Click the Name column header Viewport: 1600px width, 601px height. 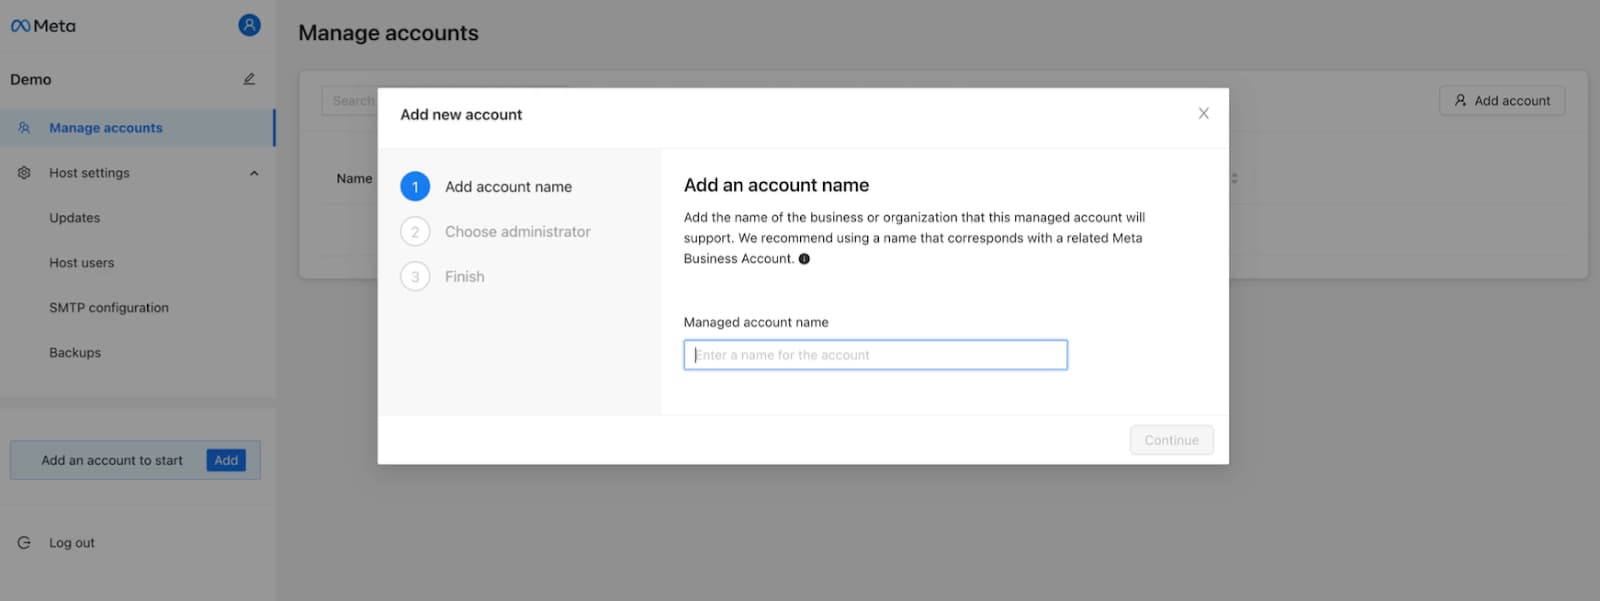354,179
